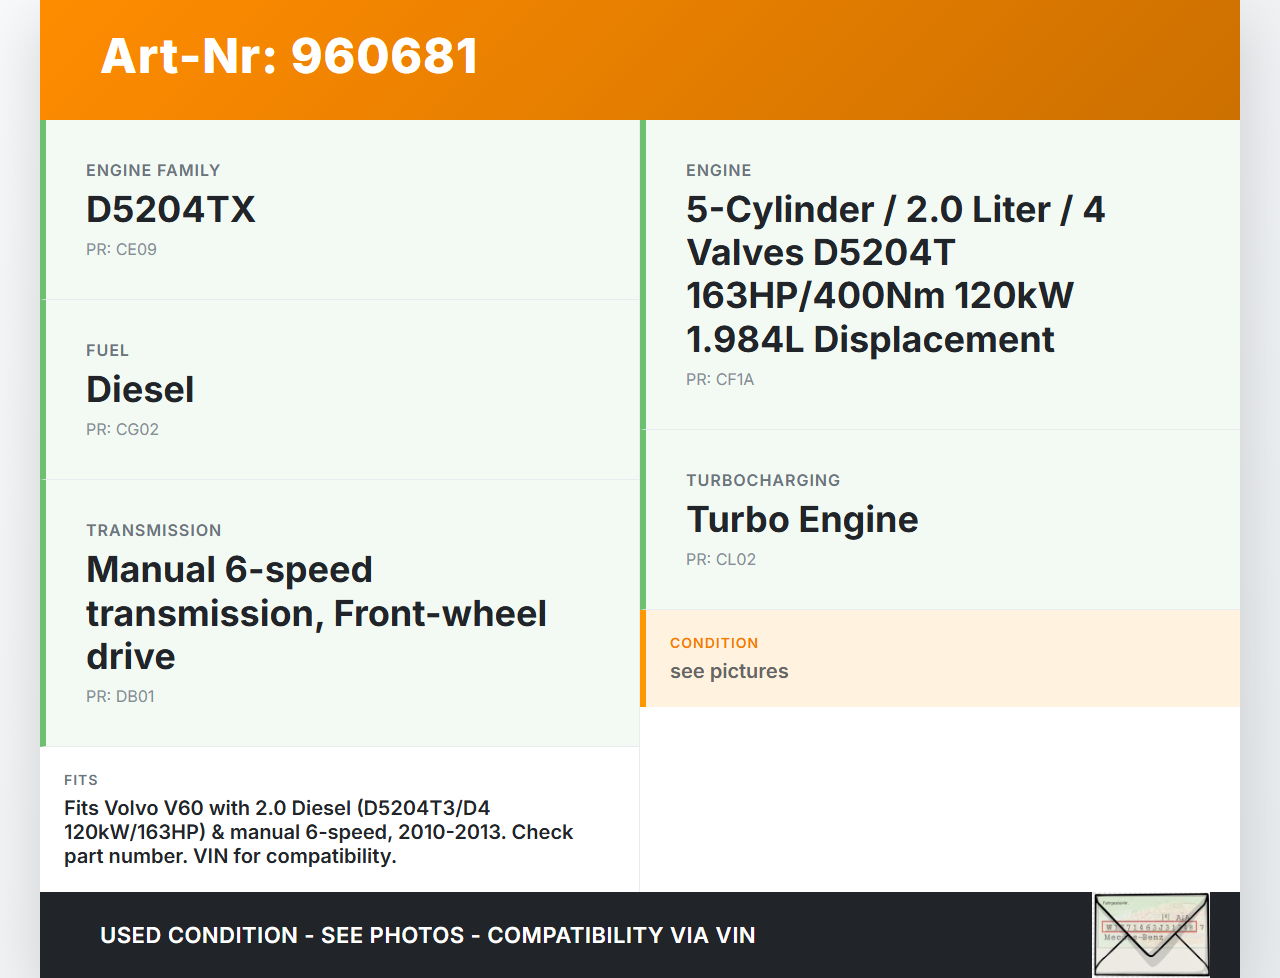Click the orange CONDITION label
The height and width of the screenshot is (978, 1280).
[714, 643]
